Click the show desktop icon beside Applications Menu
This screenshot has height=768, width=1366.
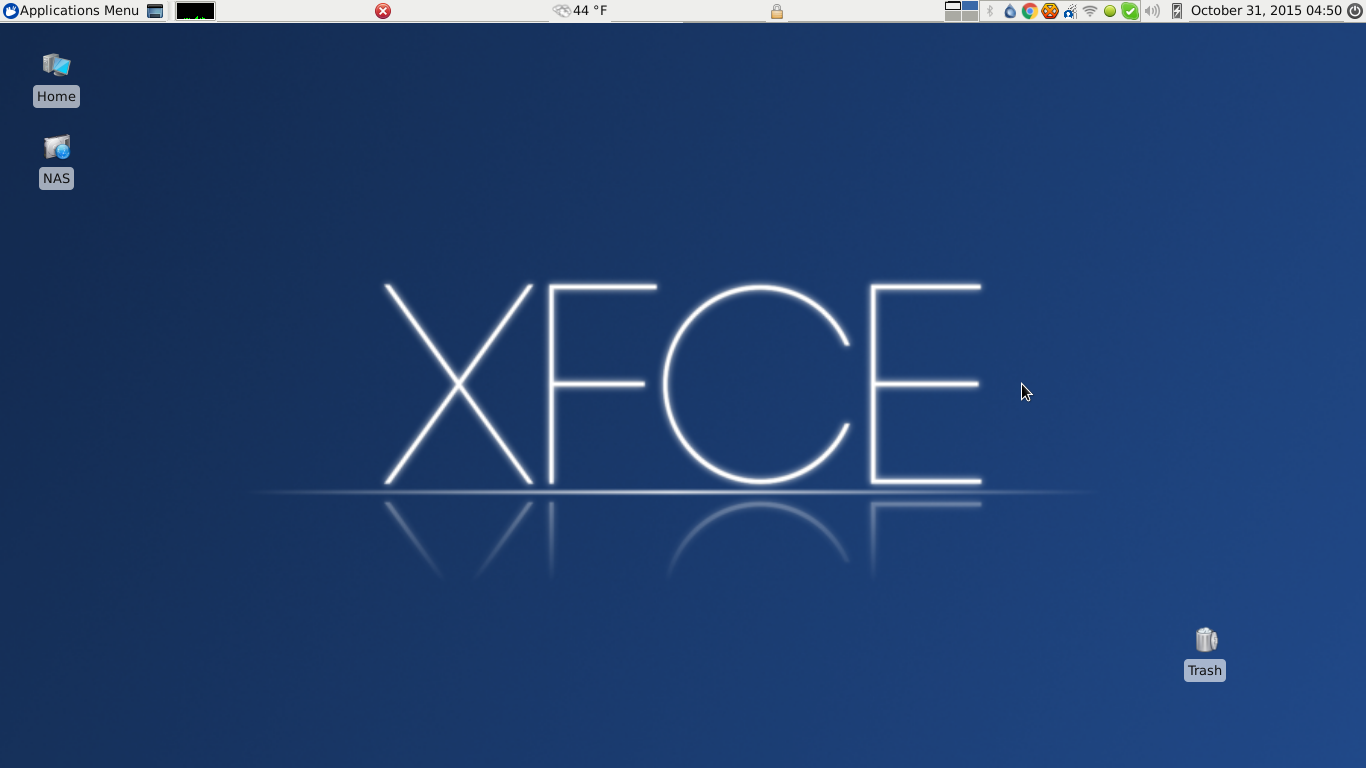coord(155,11)
